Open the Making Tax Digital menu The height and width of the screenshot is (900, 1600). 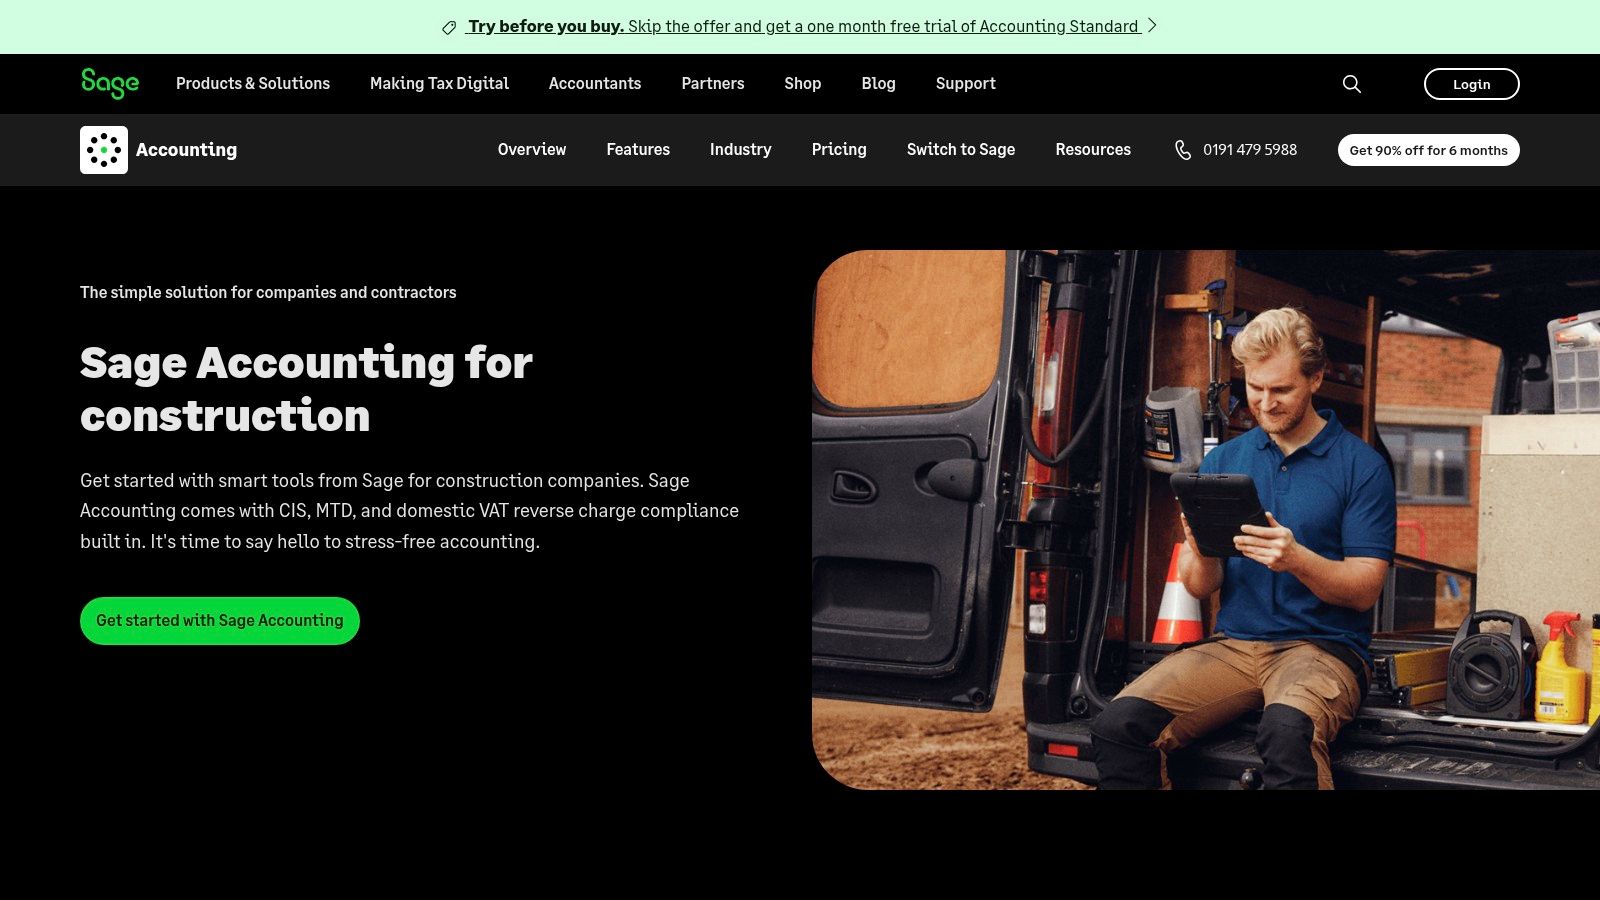coord(439,83)
